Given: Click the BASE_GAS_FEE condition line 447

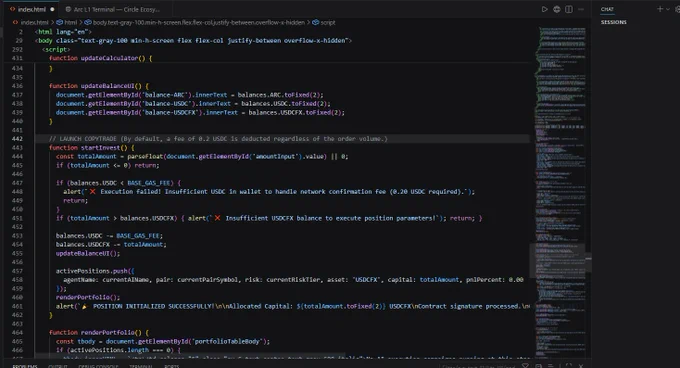Looking at the screenshot, I should [x=118, y=183].
